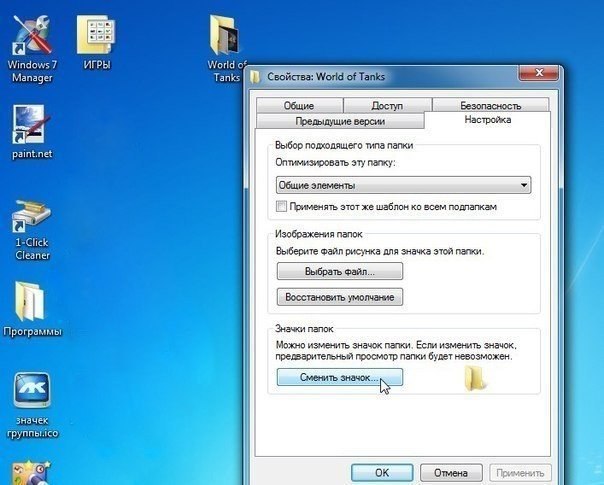The width and height of the screenshot is (604, 485).
Task: Click the 1-Click Cleaner desktop icon
Action: pos(31,220)
